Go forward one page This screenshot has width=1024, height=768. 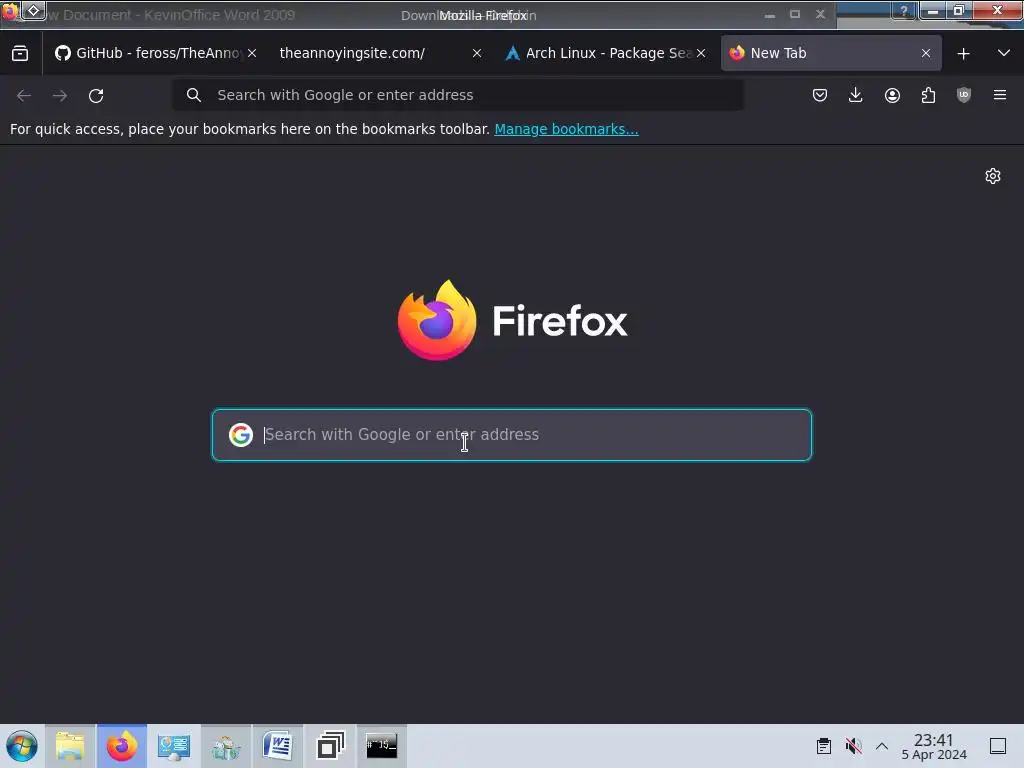pos(60,95)
